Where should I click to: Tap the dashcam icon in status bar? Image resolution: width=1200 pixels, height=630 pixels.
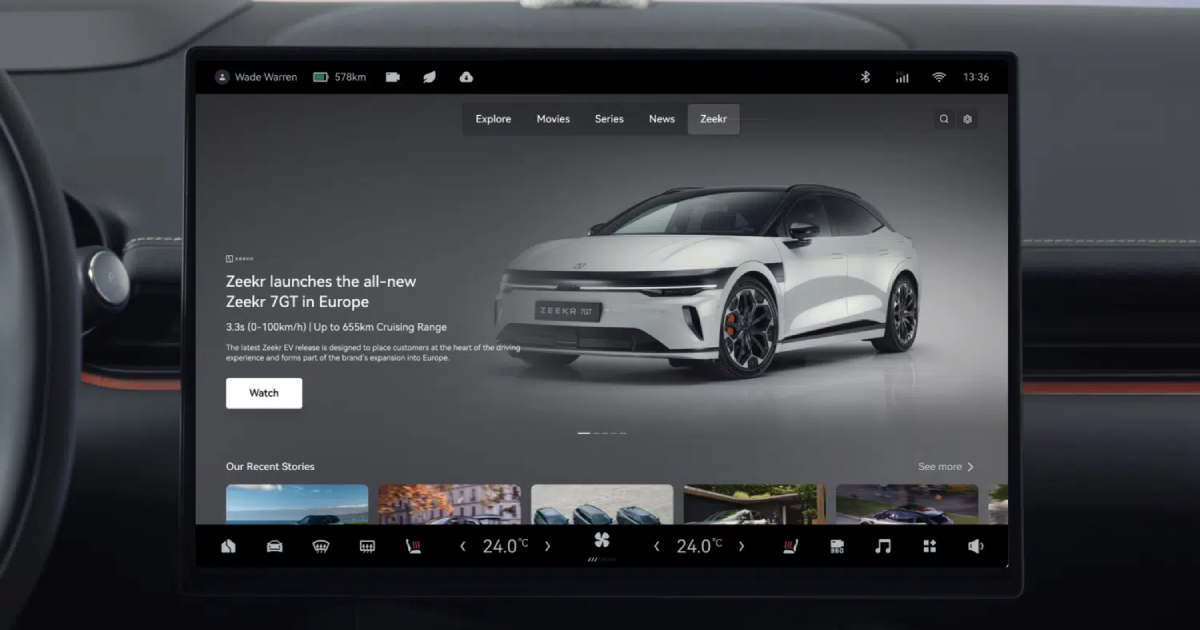coord(393,77)
